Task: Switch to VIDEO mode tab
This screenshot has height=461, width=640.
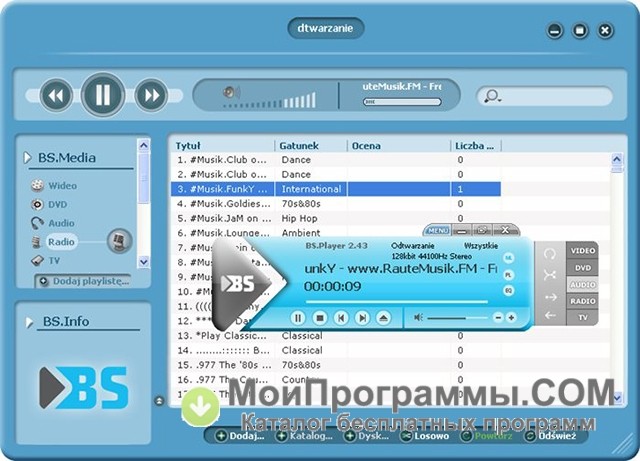Action: click(x=582, y=251)
